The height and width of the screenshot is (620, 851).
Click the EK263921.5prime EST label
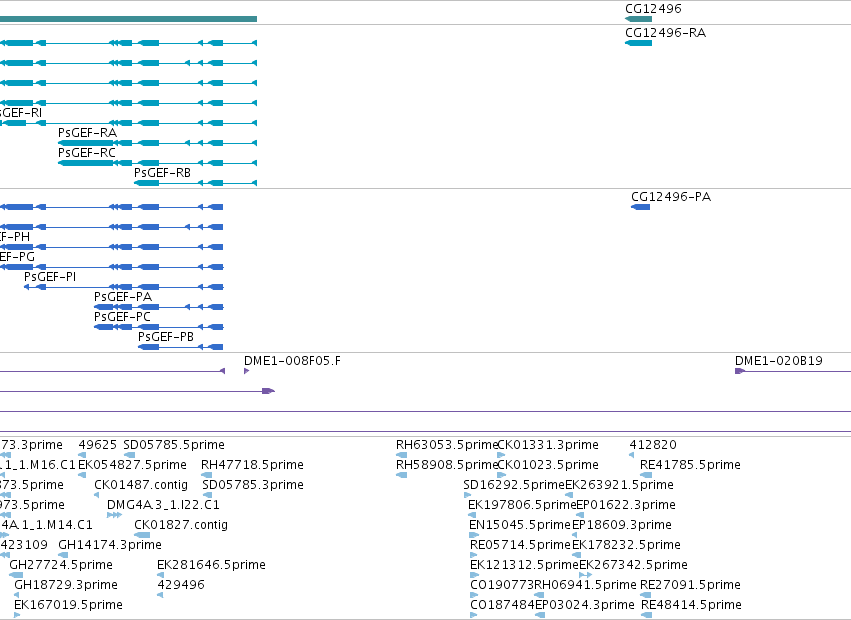coord(619,484)
